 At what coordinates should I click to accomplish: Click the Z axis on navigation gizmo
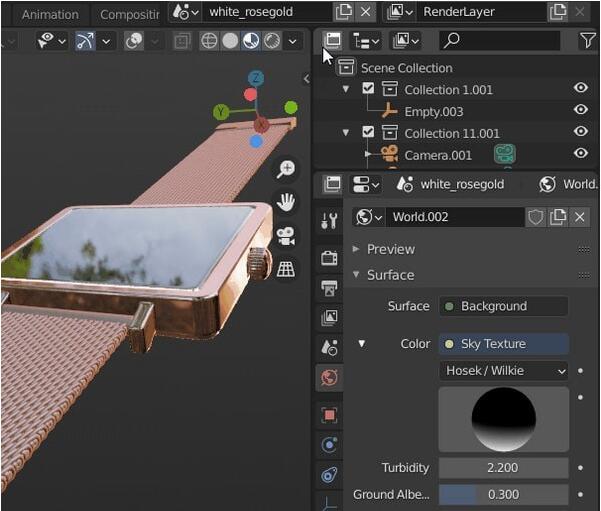point(256,78)
